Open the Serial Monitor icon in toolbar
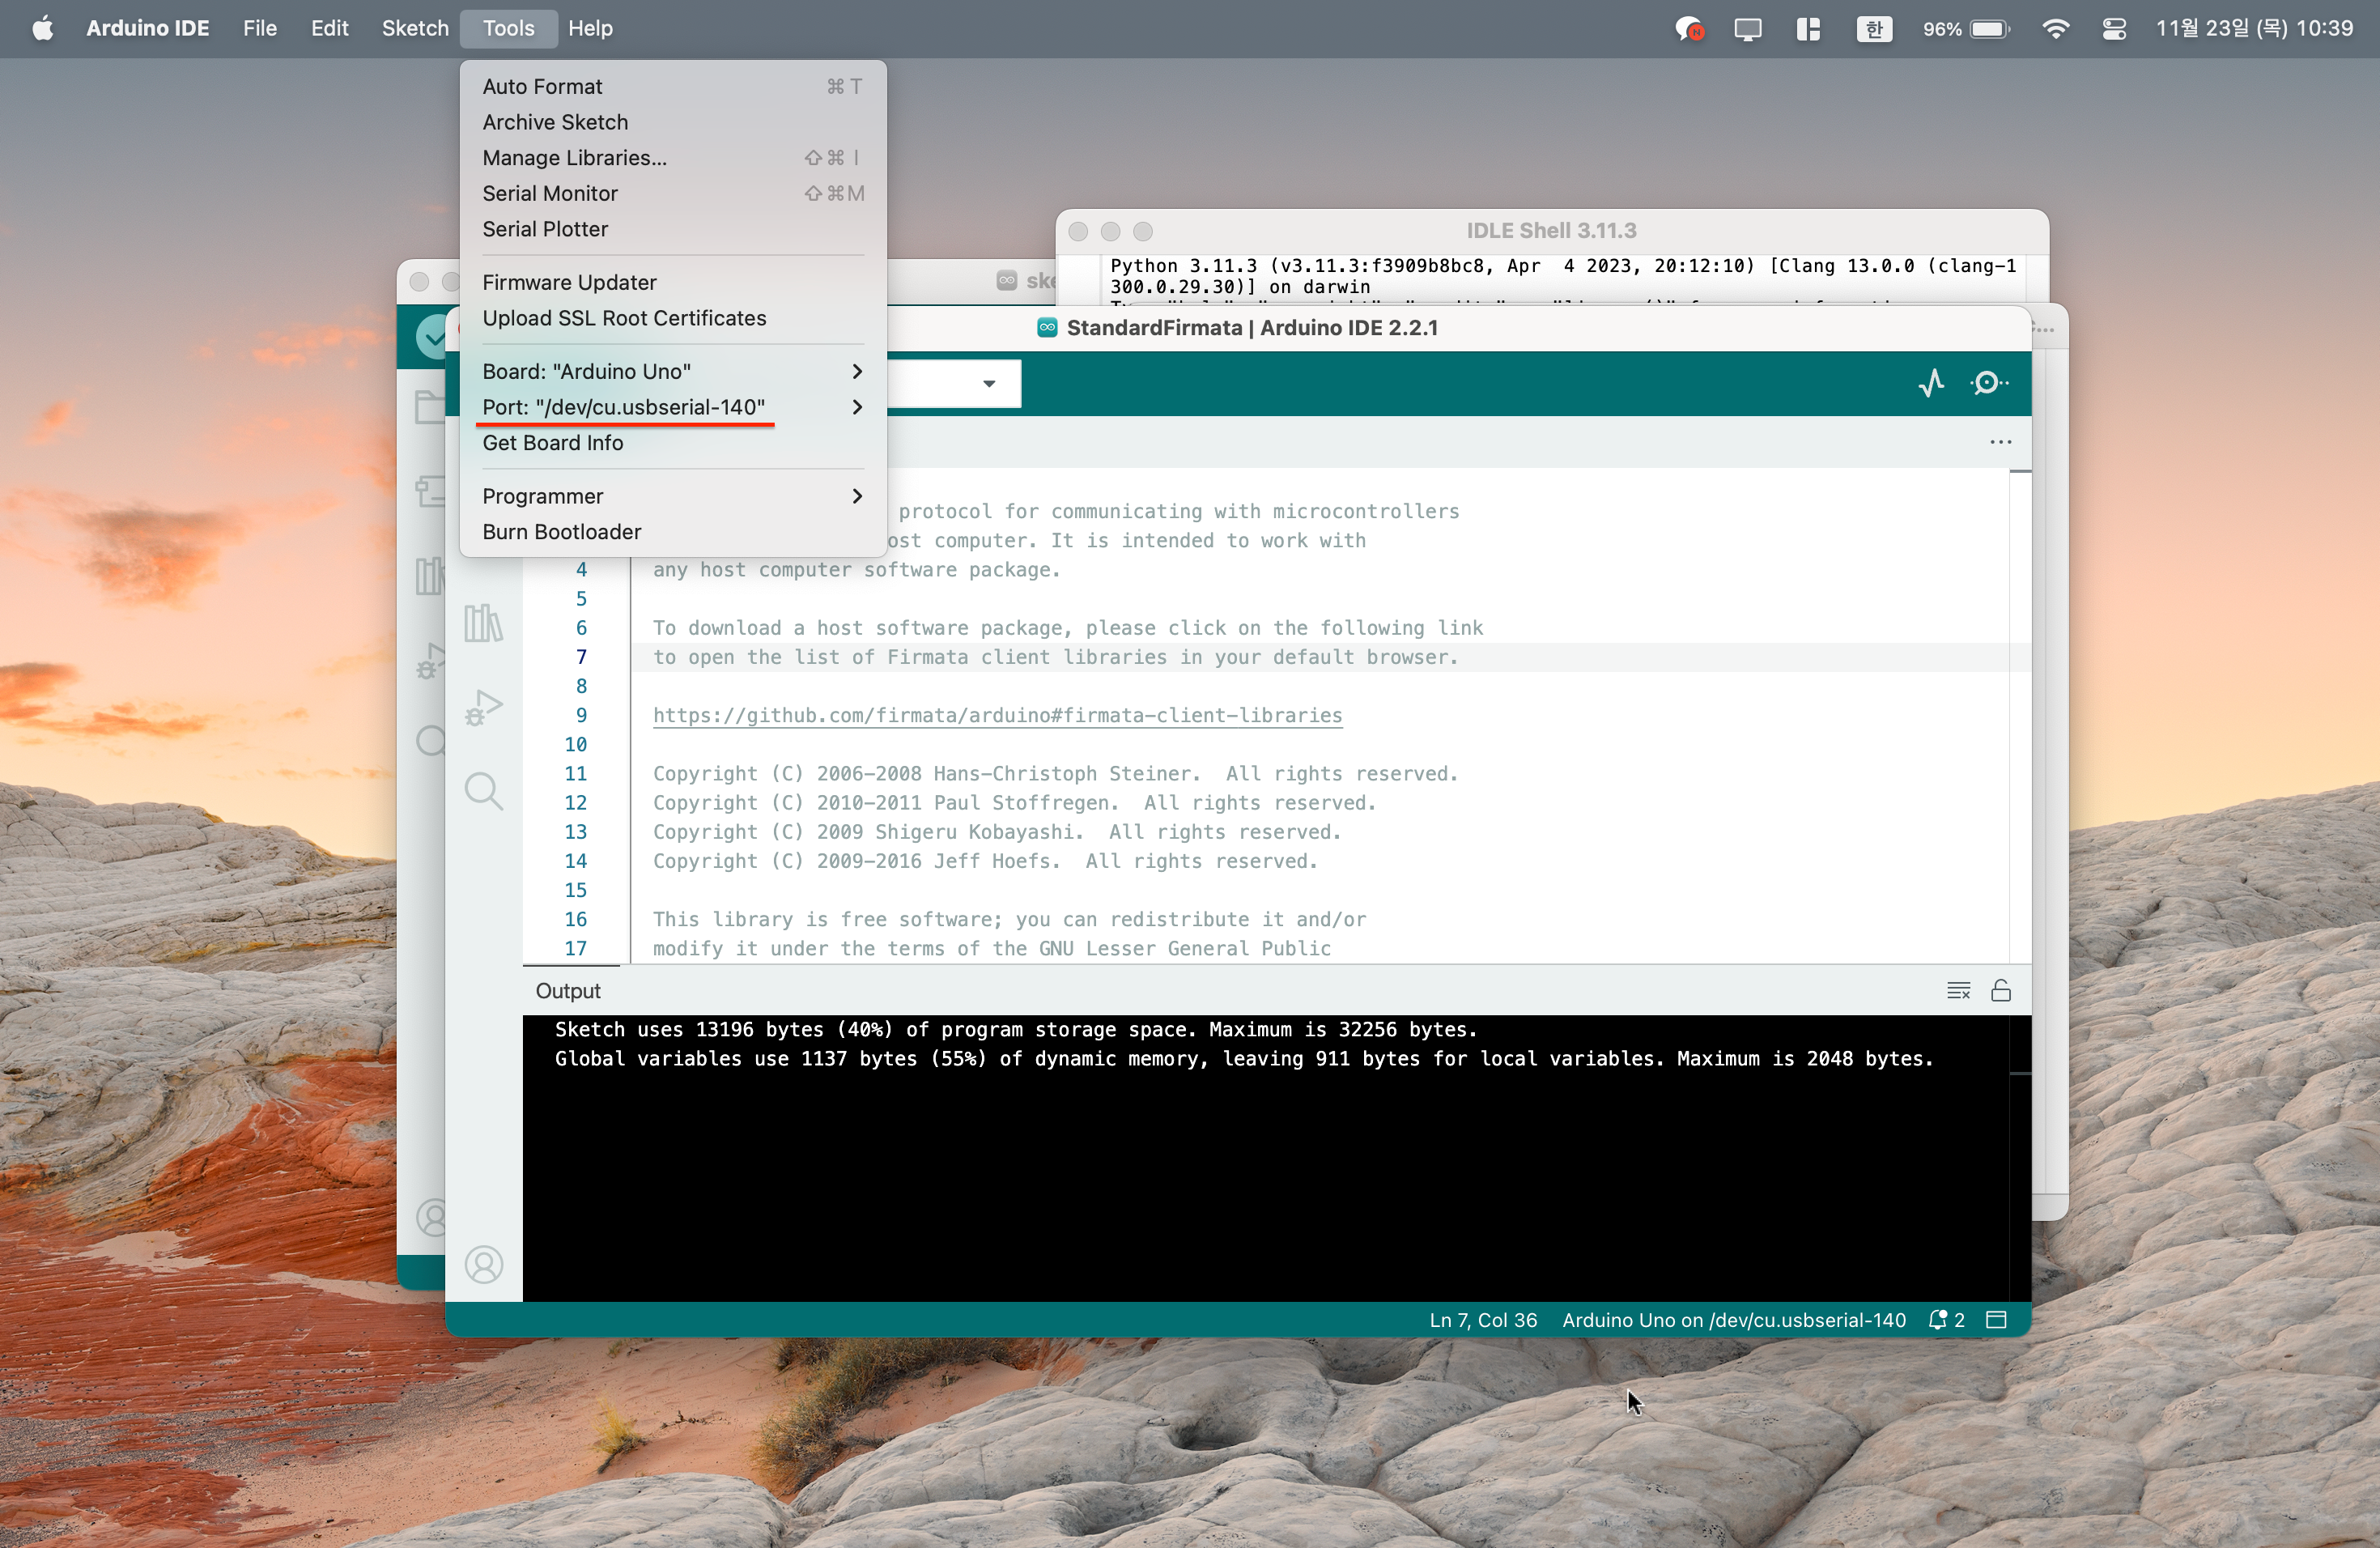This screenshot has height=1548, width=2380. [x=1989, y=383]
